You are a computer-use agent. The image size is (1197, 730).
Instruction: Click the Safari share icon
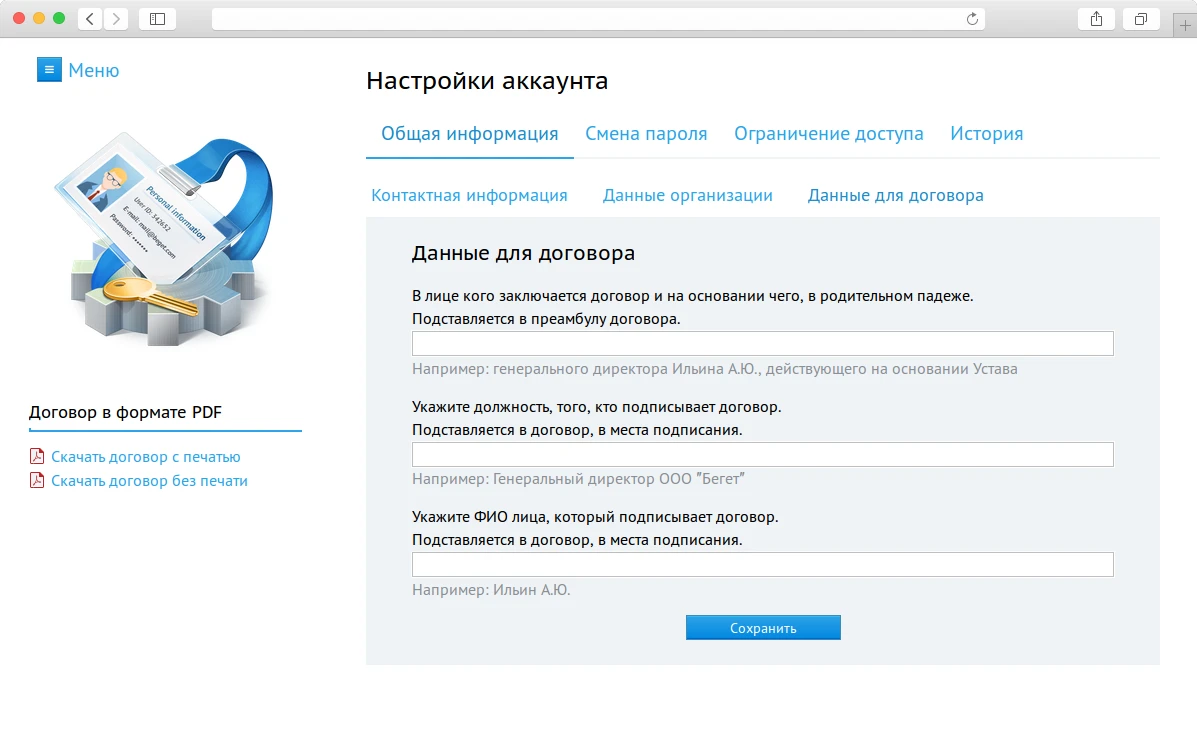(x=1096, y=18)
